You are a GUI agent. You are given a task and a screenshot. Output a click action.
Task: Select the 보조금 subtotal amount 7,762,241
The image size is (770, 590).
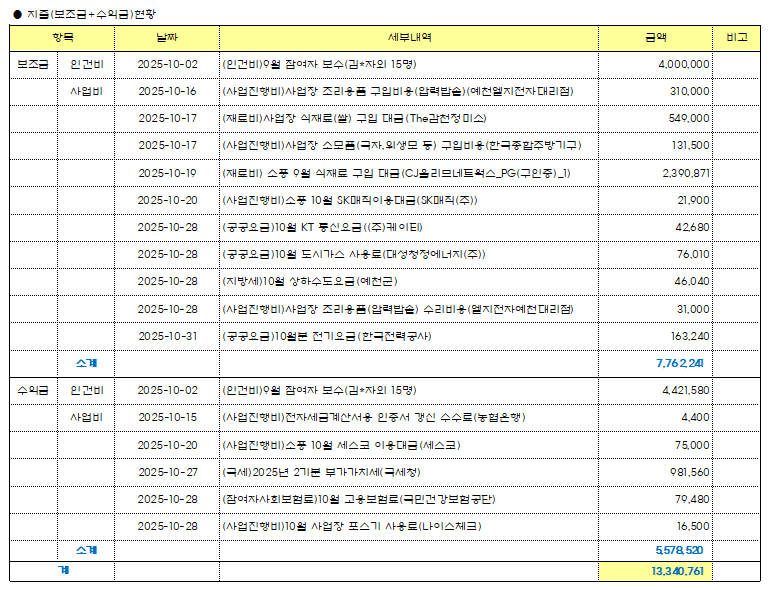pyautogui.click(x=655, y=362)
